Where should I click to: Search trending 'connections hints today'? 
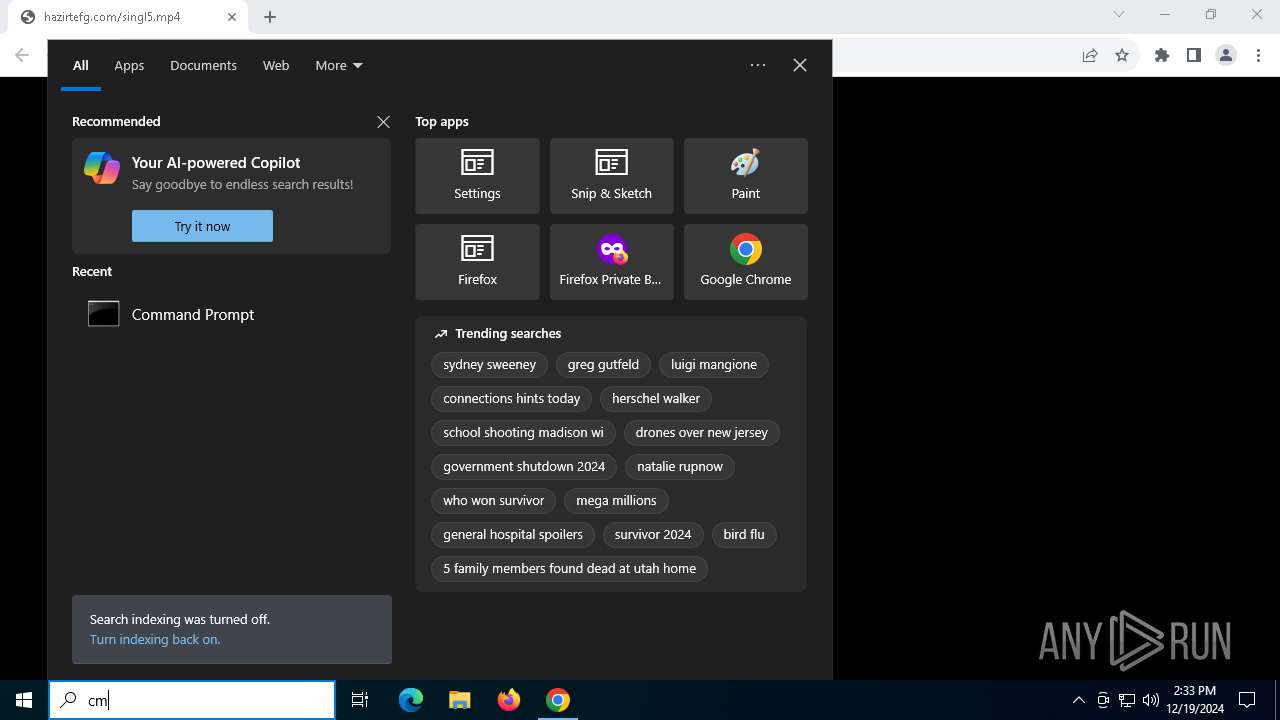[512, 399]
